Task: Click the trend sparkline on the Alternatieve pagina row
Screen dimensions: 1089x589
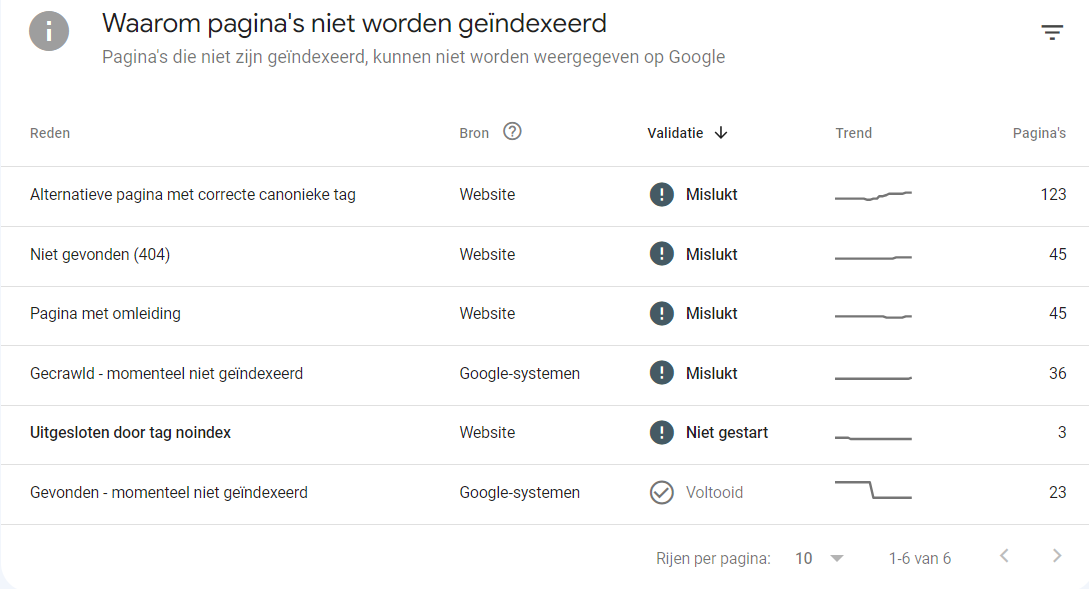Action: (x=873, y=196)
